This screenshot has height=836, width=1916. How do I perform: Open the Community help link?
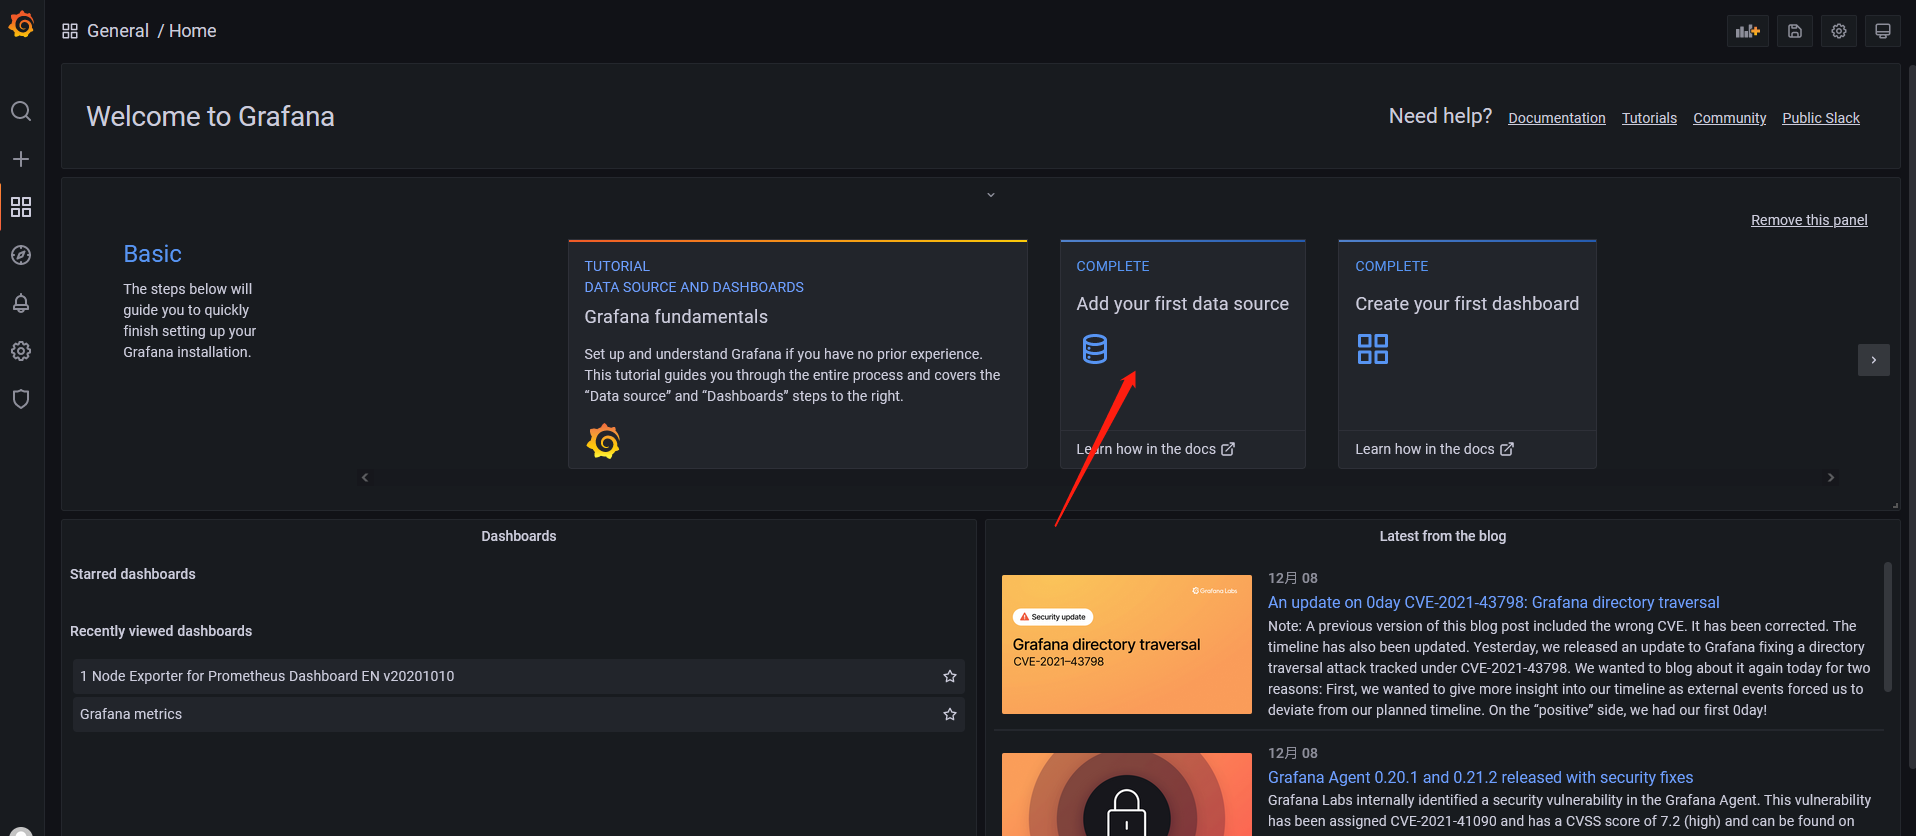click(1729, 118)
